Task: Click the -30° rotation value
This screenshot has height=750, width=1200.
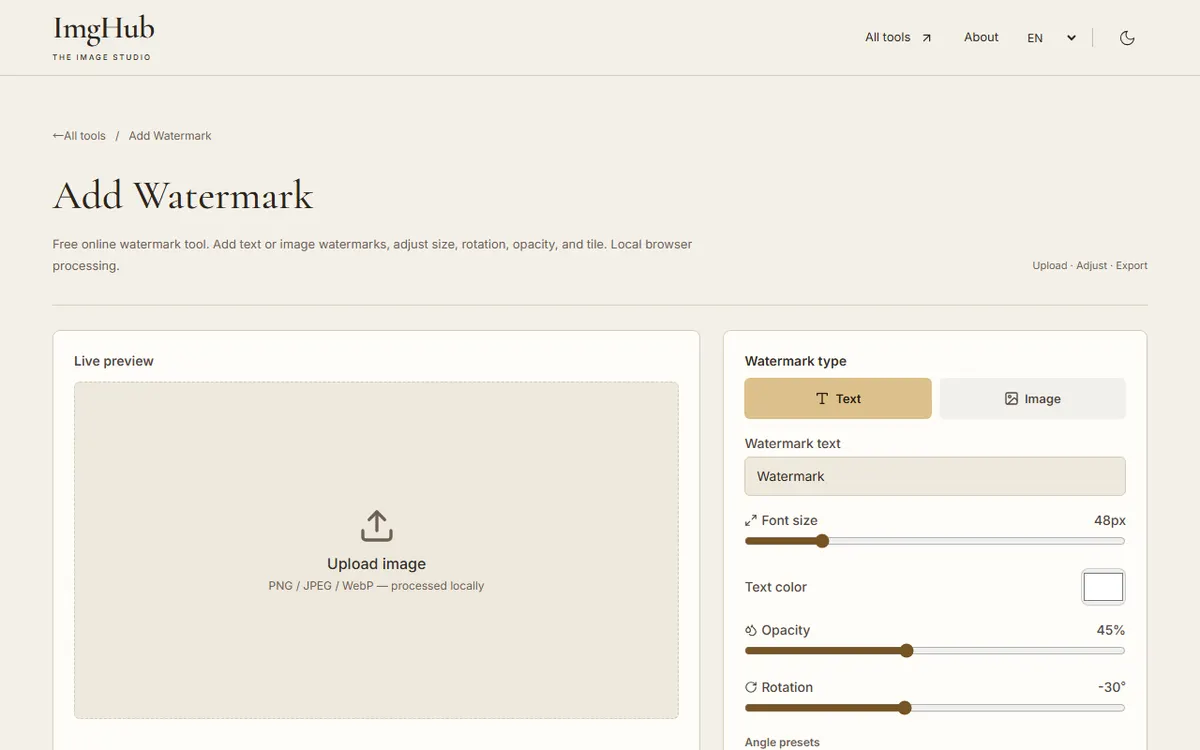Action: [x=1112, y=687]
